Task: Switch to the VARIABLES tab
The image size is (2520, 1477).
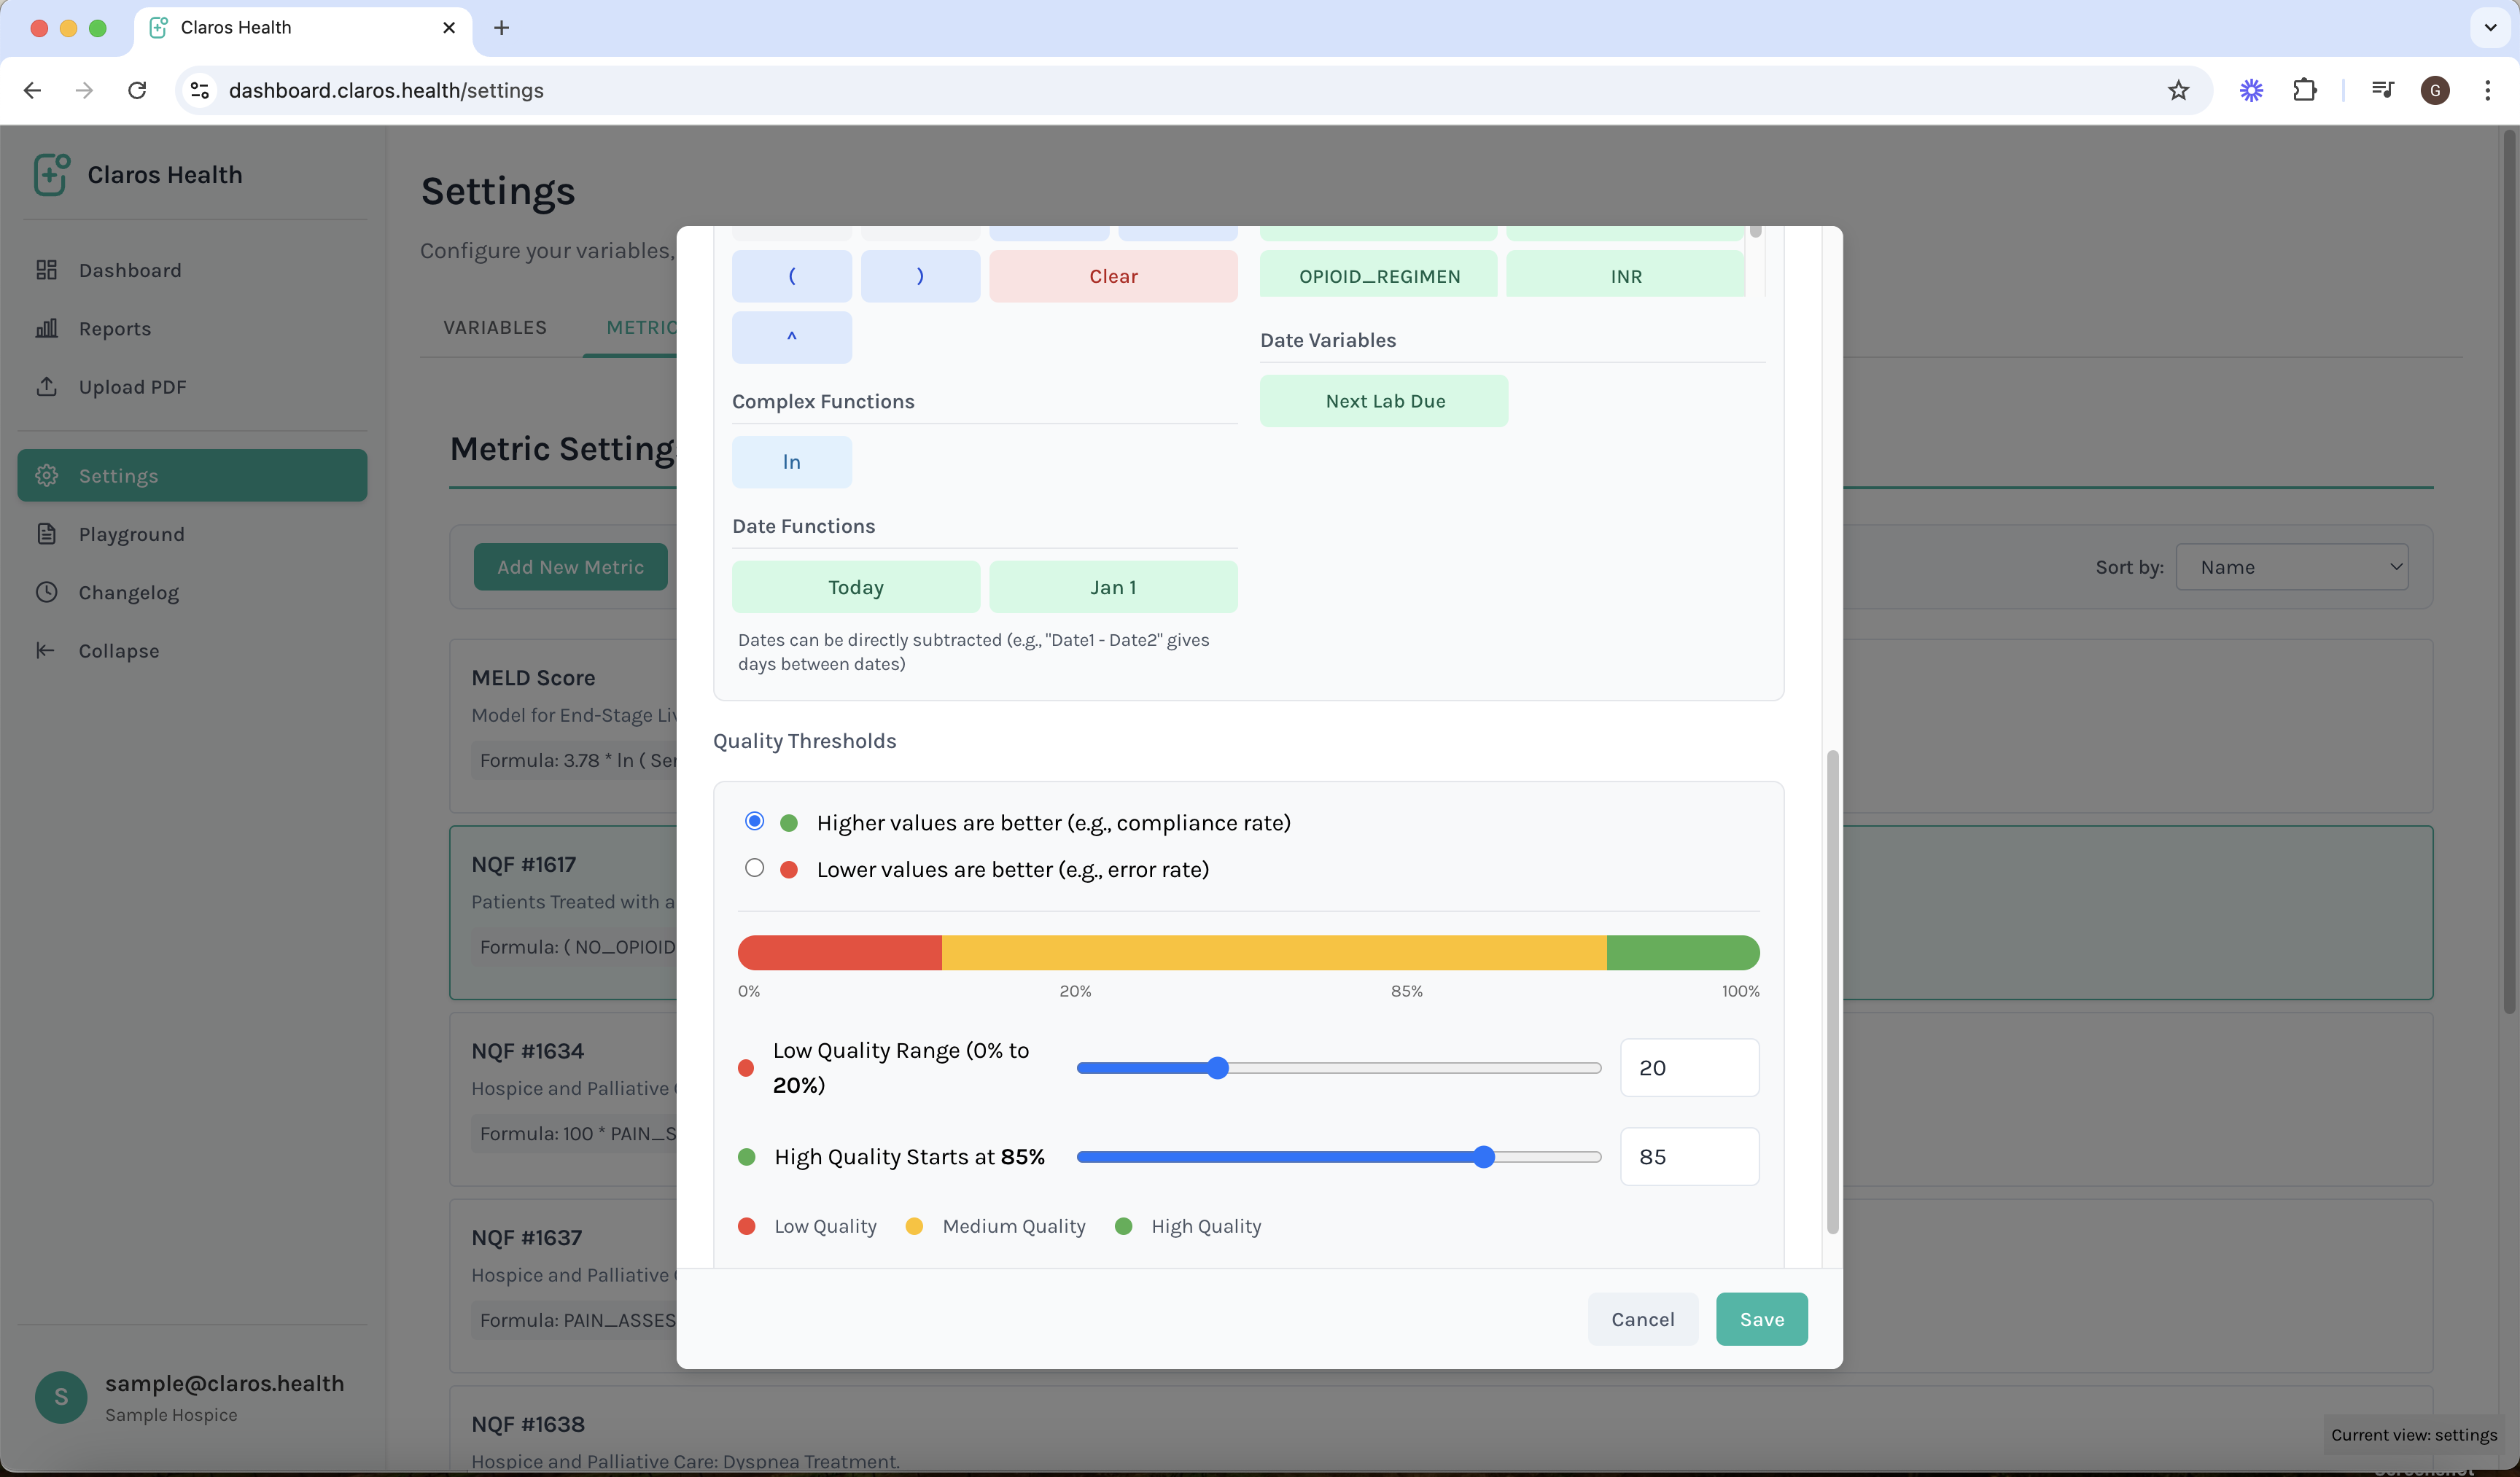Action: pyautogui.click(x=495, y=327)
